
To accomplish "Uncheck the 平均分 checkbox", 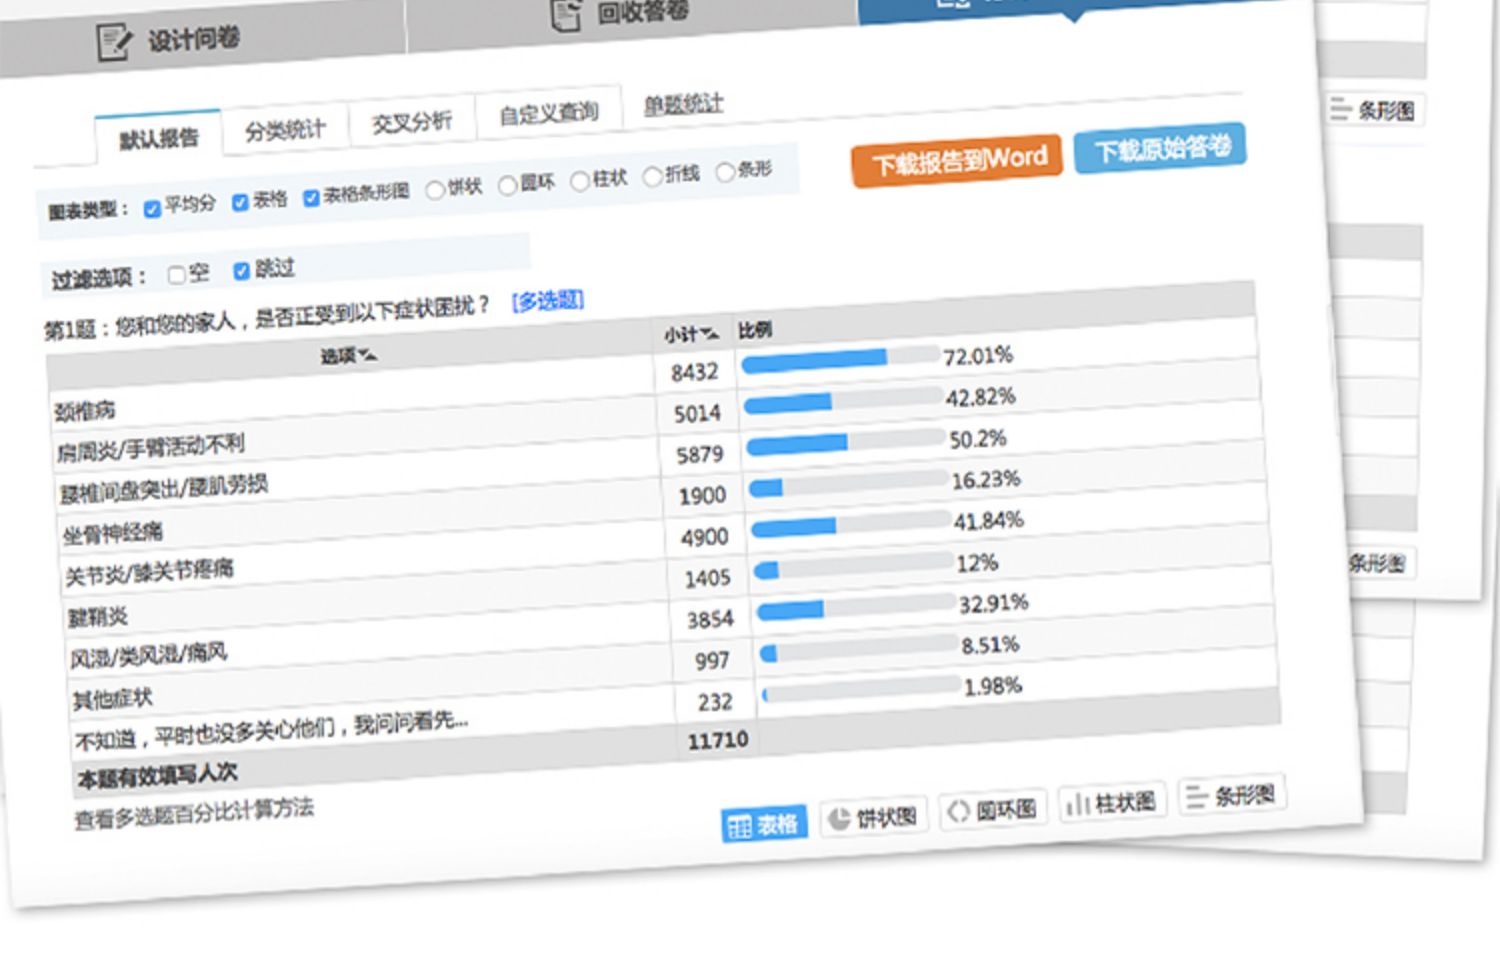I will coord(152,209).
